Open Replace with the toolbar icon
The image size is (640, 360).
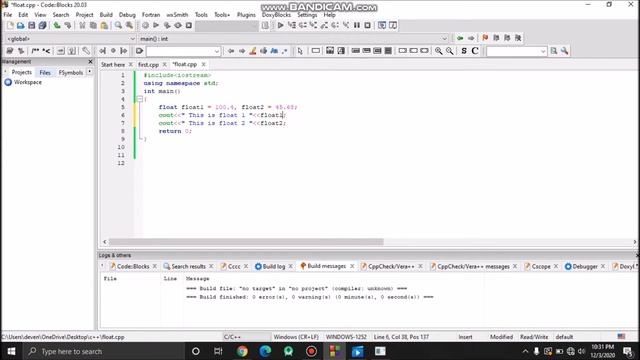[x=129, y=25]
